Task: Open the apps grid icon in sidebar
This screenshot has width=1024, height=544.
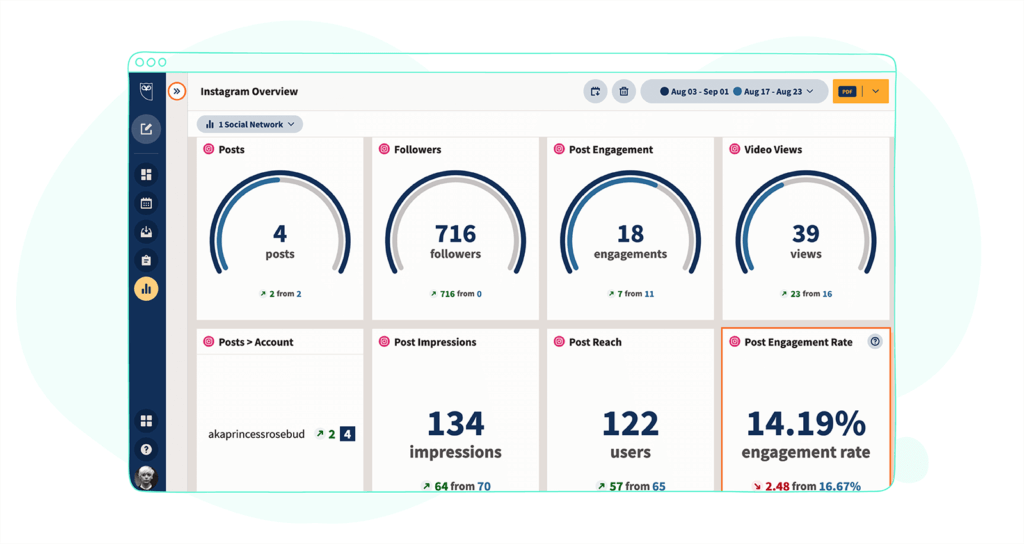Action: (146, 421)
